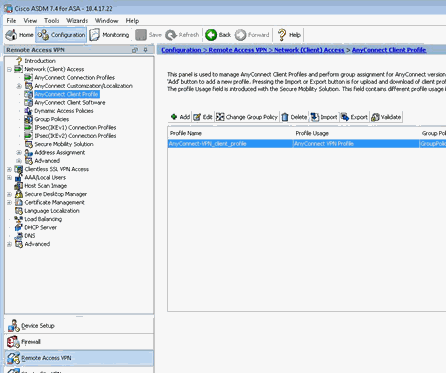Expand Advanced under Network Client Access
Viewport: 446px width, 373px height.
[x=19, y=161]
